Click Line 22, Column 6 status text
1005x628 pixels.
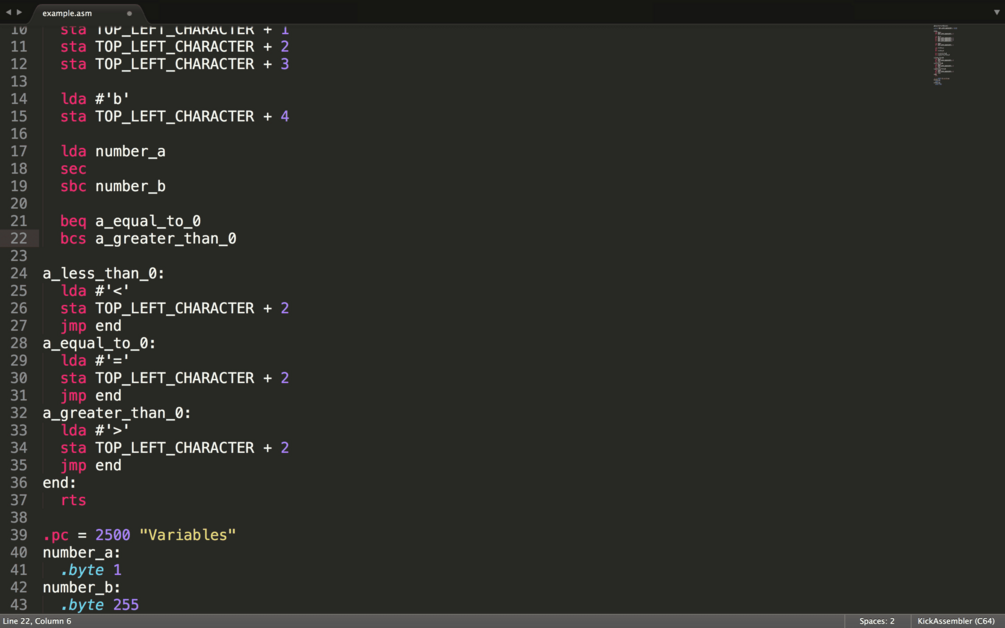(37, 621)
